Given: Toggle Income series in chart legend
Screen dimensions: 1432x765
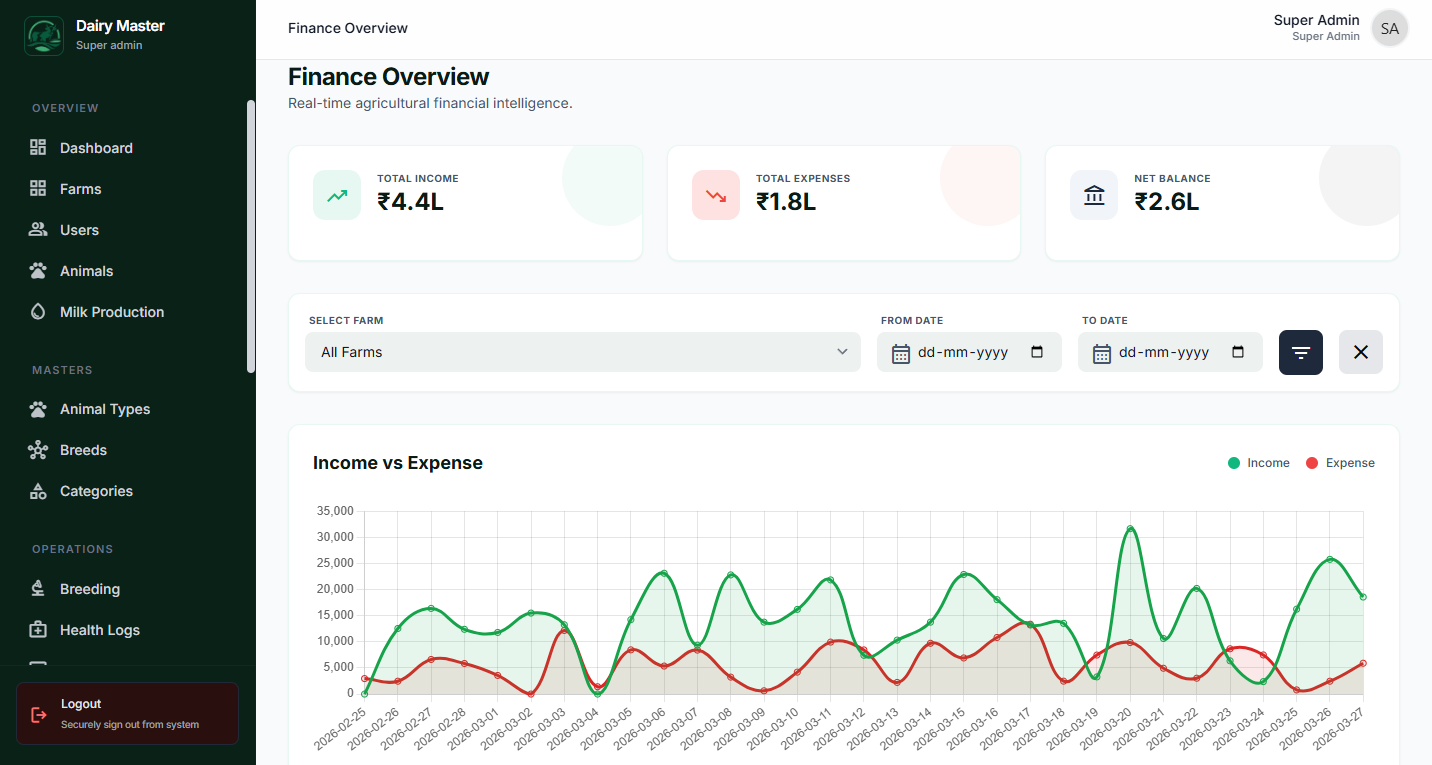Looking at the screenshot, I should [x=1258, y=463].
